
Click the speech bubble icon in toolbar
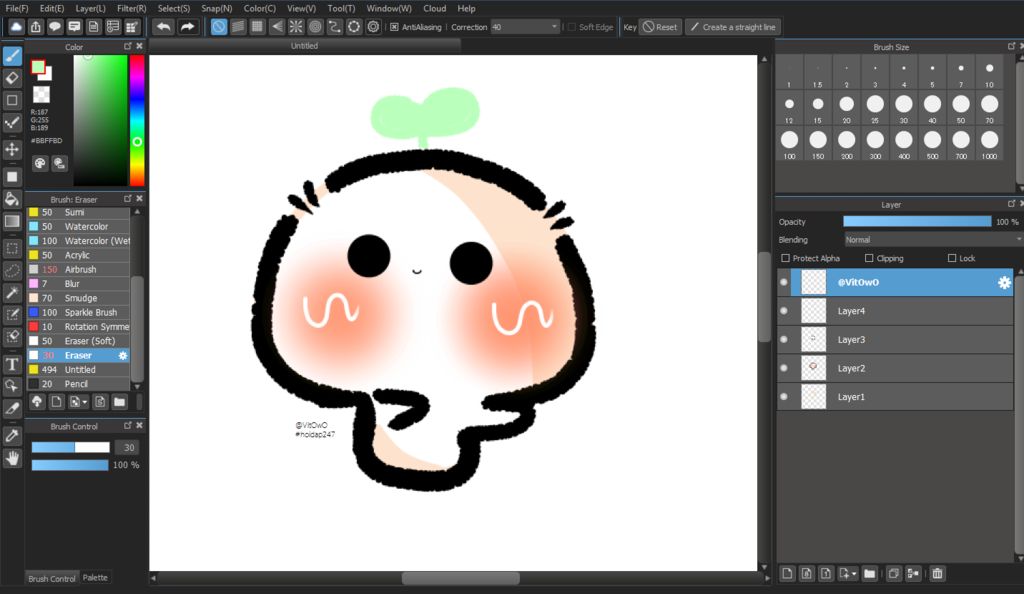coord(55,27)
